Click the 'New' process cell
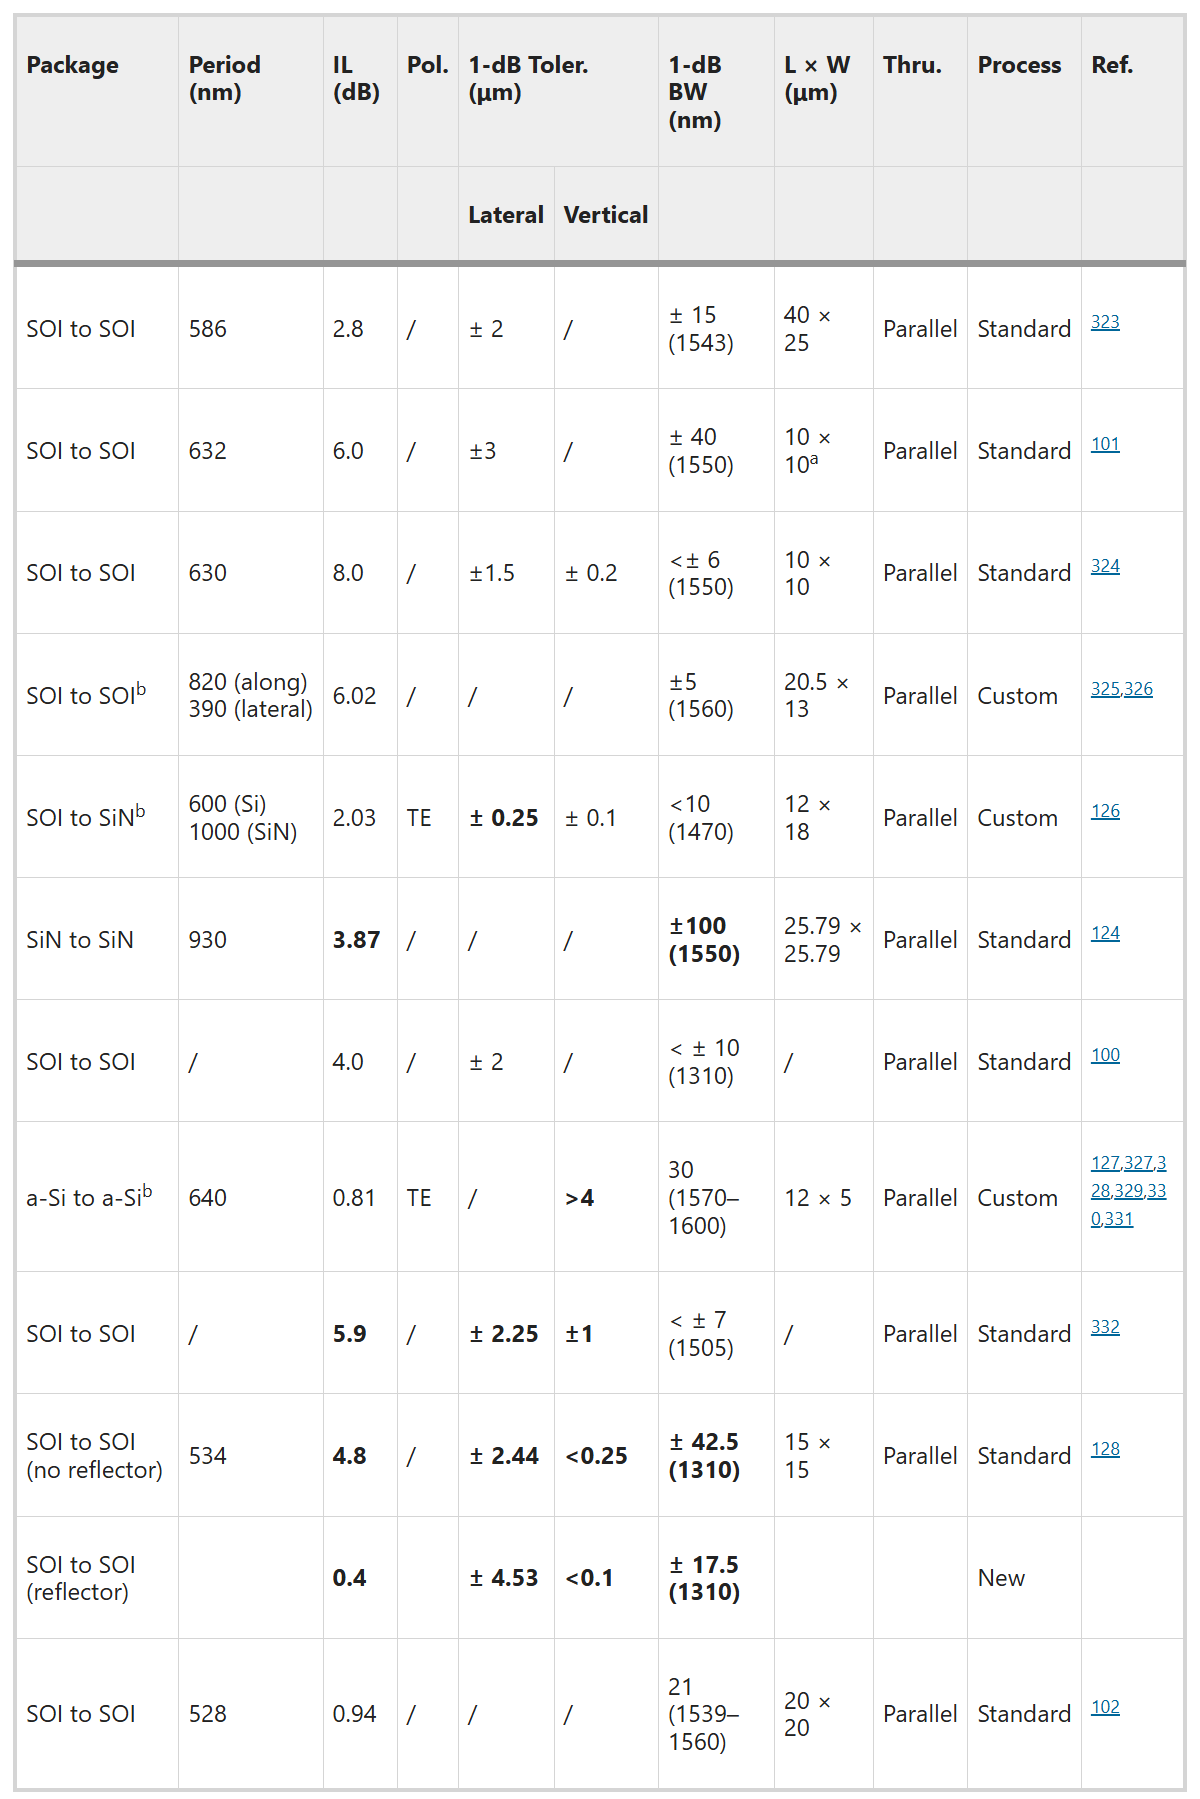 (1001, 1578)
